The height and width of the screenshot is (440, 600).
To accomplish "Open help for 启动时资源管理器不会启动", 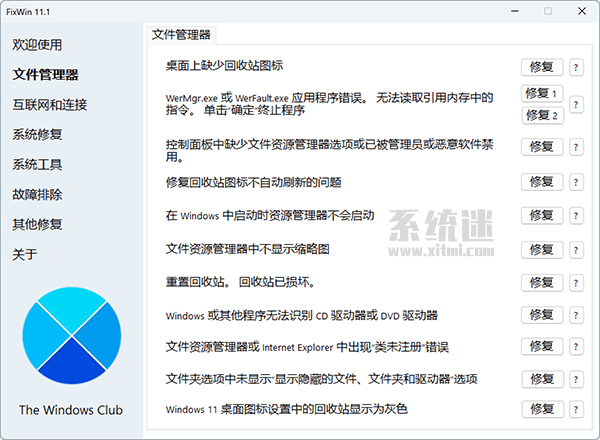I will pyautogui.click(x=576, y=215).
